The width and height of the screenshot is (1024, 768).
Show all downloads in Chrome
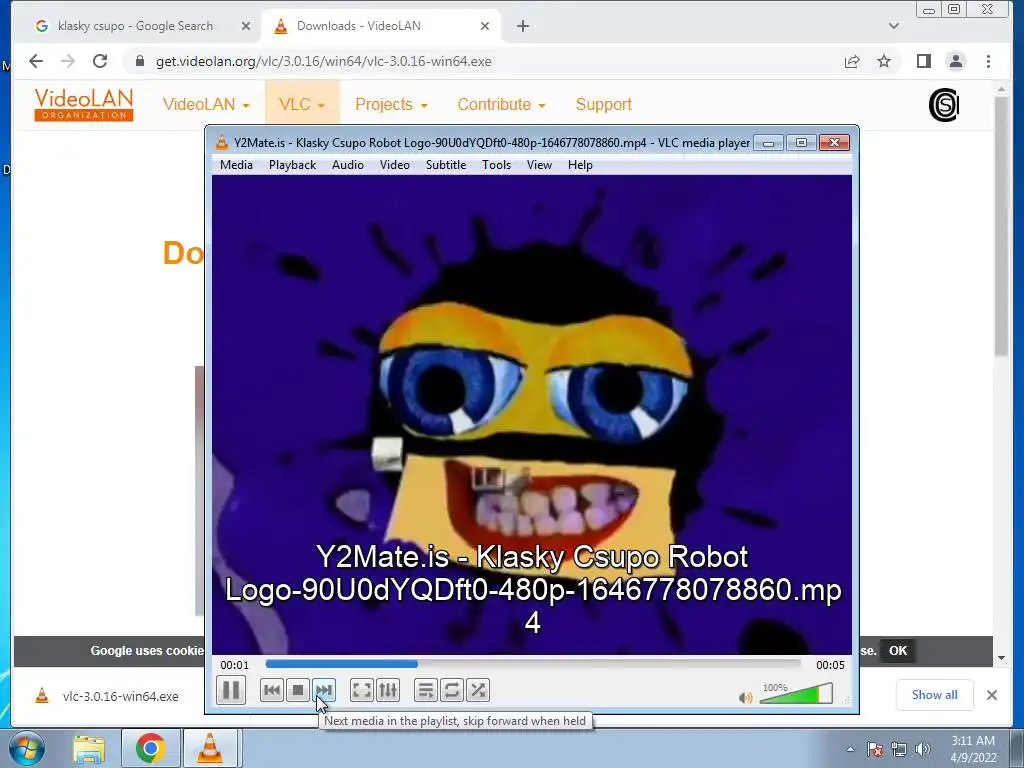coord(935,695)
